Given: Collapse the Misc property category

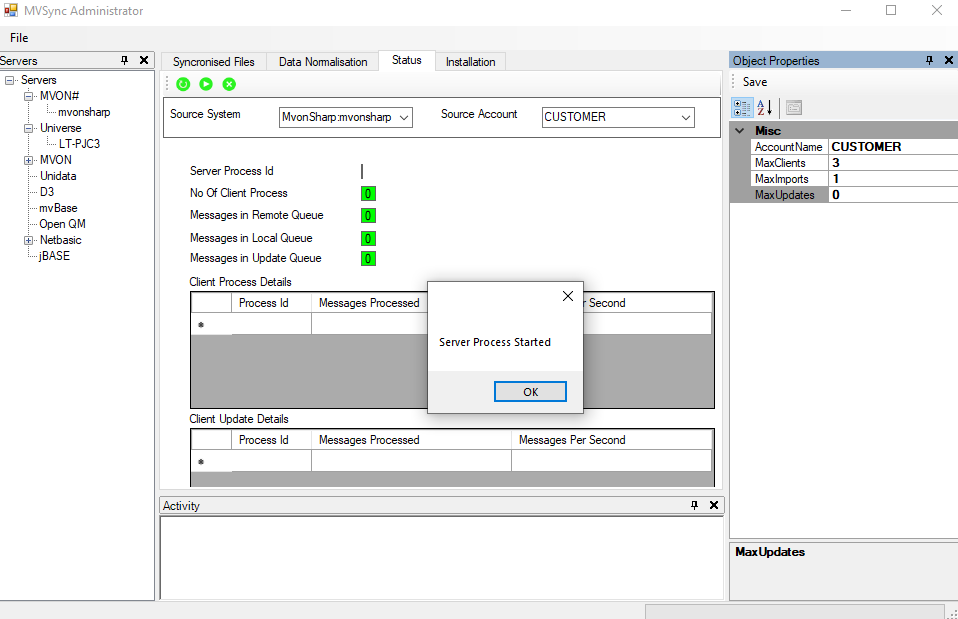Looking at the screenshot, I should coord(740,131).
